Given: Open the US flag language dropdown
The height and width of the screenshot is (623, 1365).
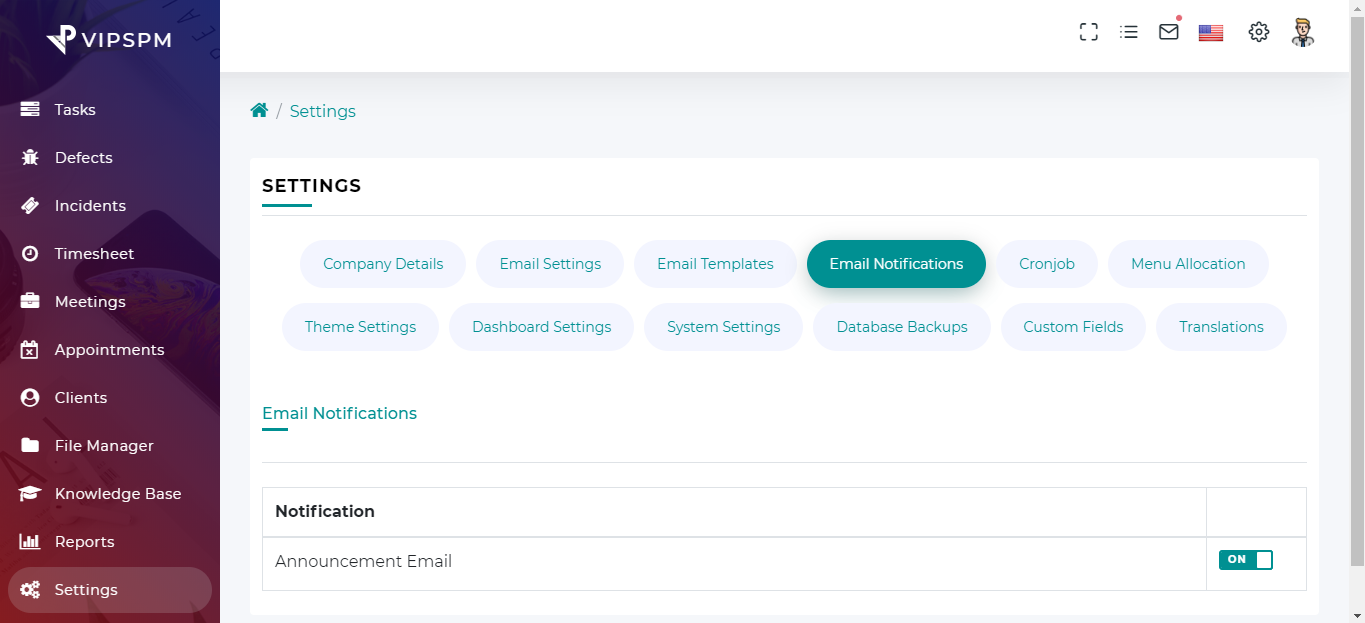Looking at the screenshot, I should (x=1211, y=33).
